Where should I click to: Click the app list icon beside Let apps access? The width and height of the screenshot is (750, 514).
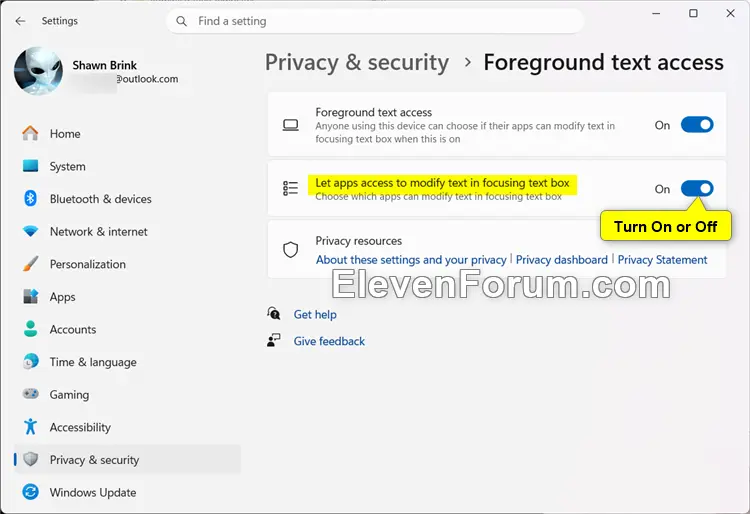(x=290, y=188)
